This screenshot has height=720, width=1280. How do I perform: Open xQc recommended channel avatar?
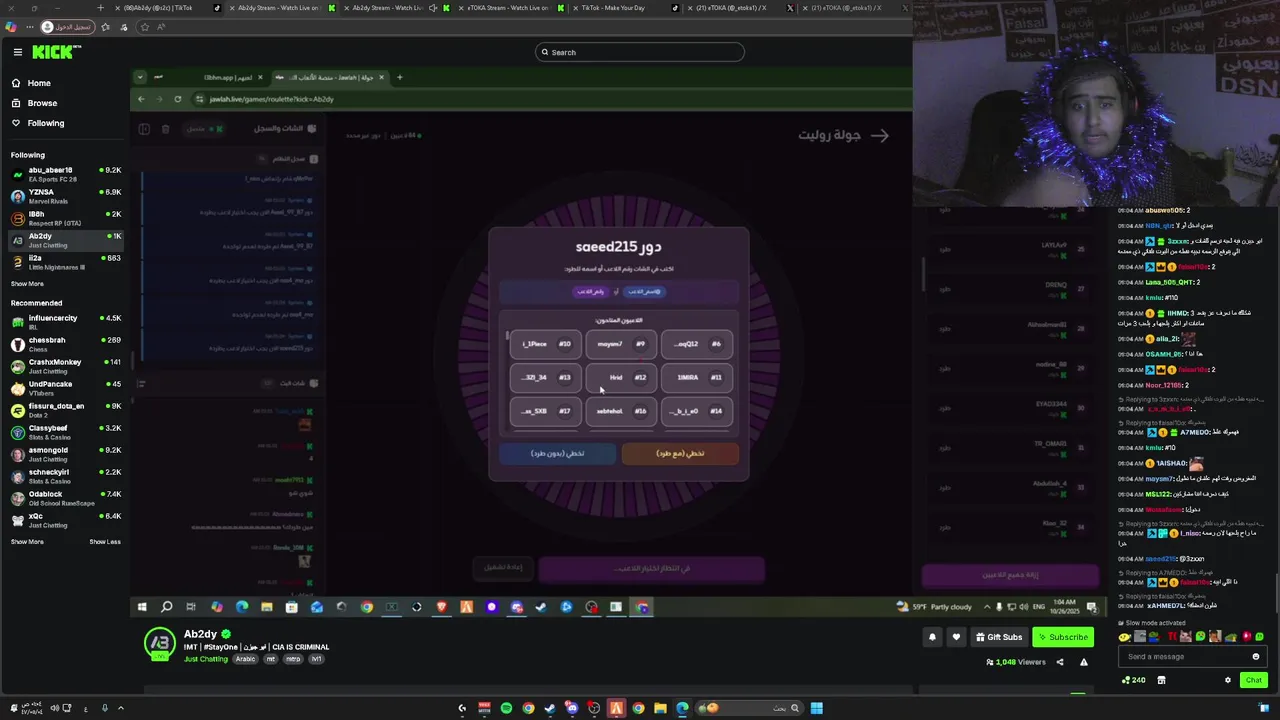17,520
